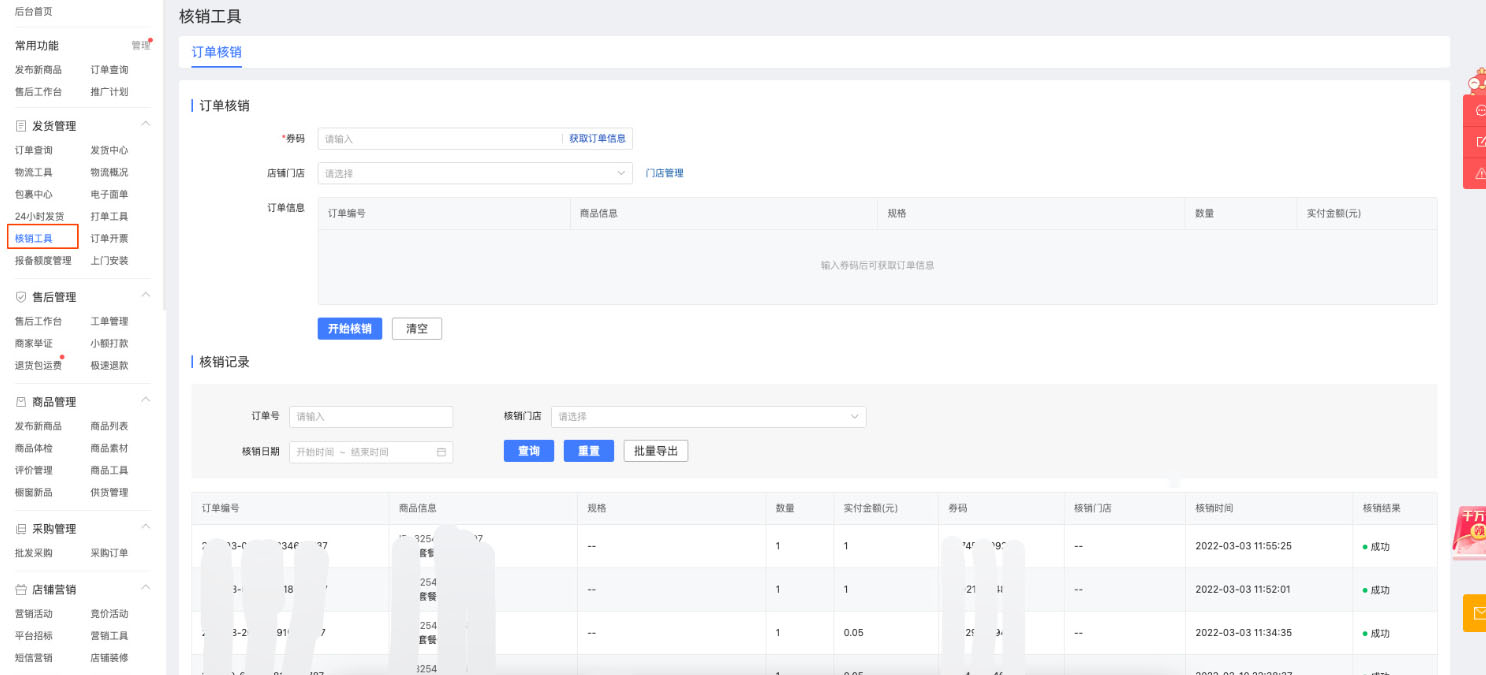Open the calendar icon in 核销日期 field
The image size is (1486, 675).
coord(441,452)
